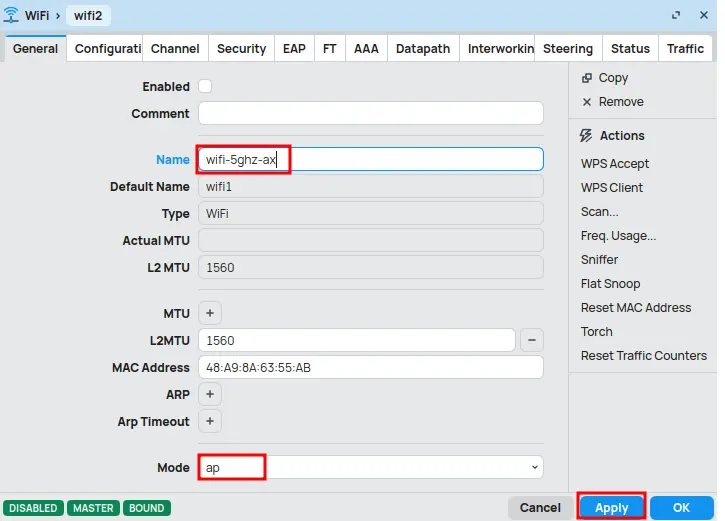Screen dimensions: 725x521
Task: Expand MTU field with plus icon
Action: tap(210, 314)
